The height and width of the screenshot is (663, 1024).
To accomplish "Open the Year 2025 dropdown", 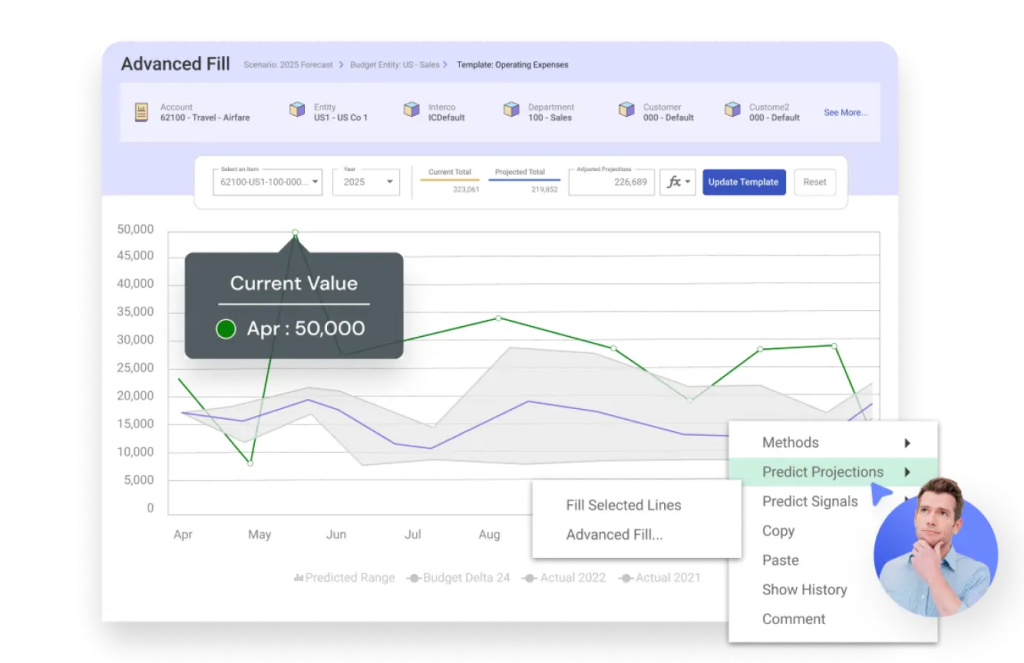I will click(x=365, y=182).
